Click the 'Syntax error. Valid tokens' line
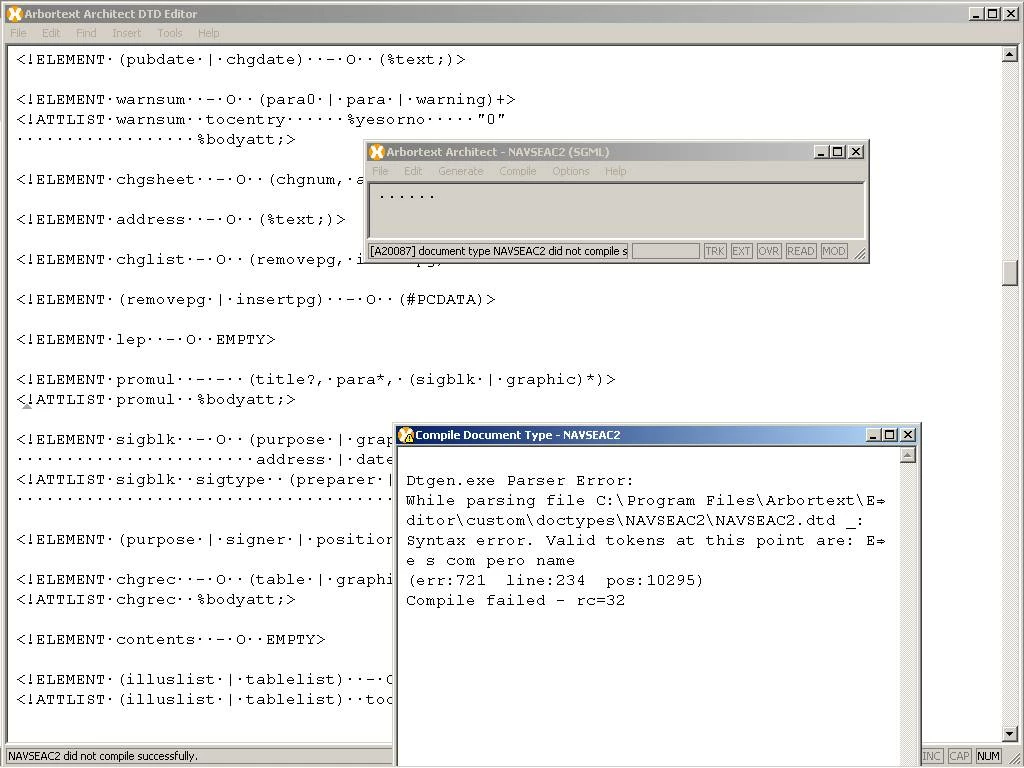 (x=645, y=541)
